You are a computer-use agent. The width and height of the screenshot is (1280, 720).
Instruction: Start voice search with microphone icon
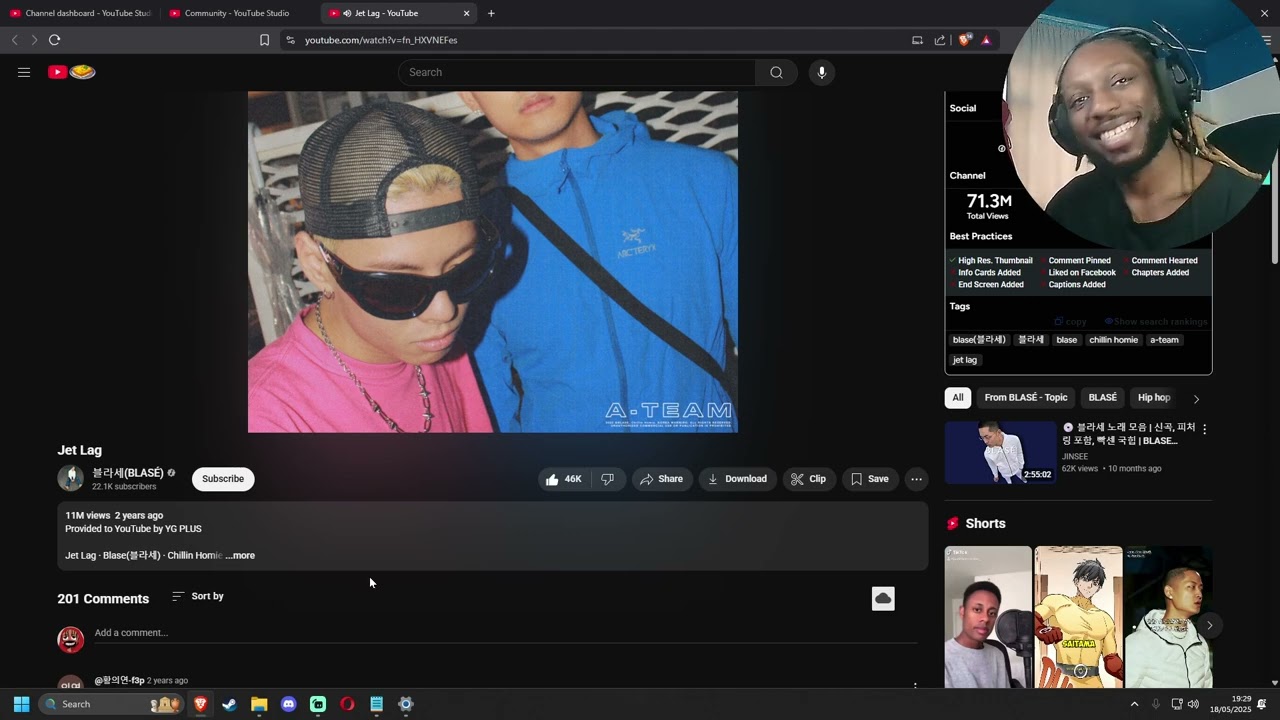tap(821, 72)
